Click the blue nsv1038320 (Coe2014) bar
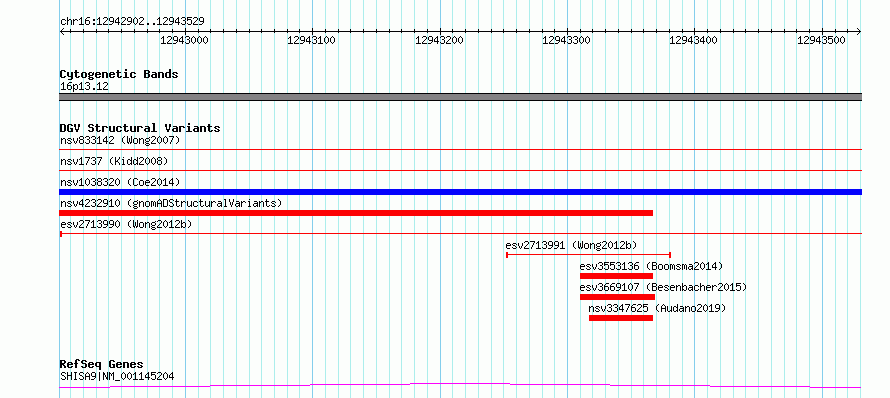The image size is (890, 398). [x=460, y=192]
